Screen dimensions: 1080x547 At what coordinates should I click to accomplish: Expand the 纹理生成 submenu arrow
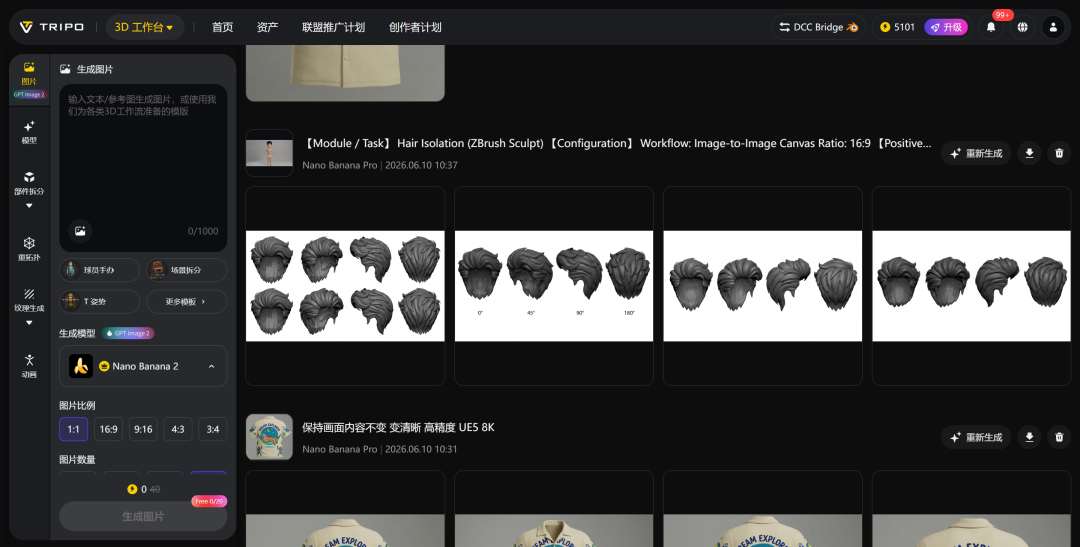[x=29, y=322]
